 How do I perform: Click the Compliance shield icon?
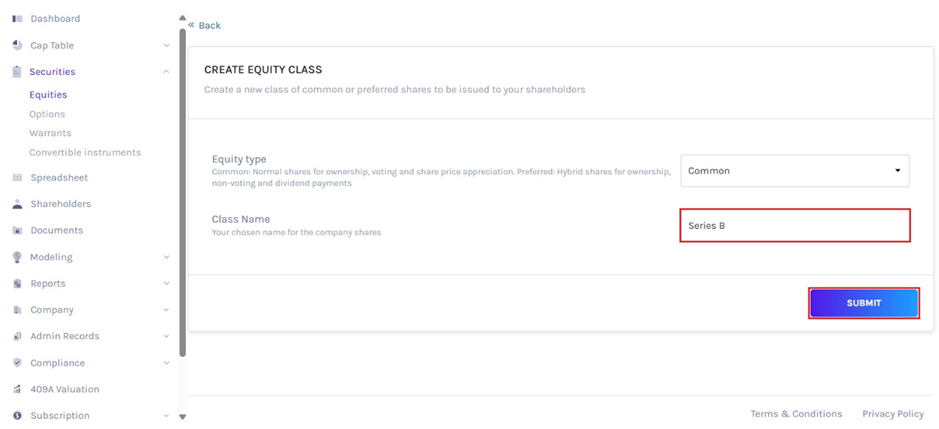(17, 363)
